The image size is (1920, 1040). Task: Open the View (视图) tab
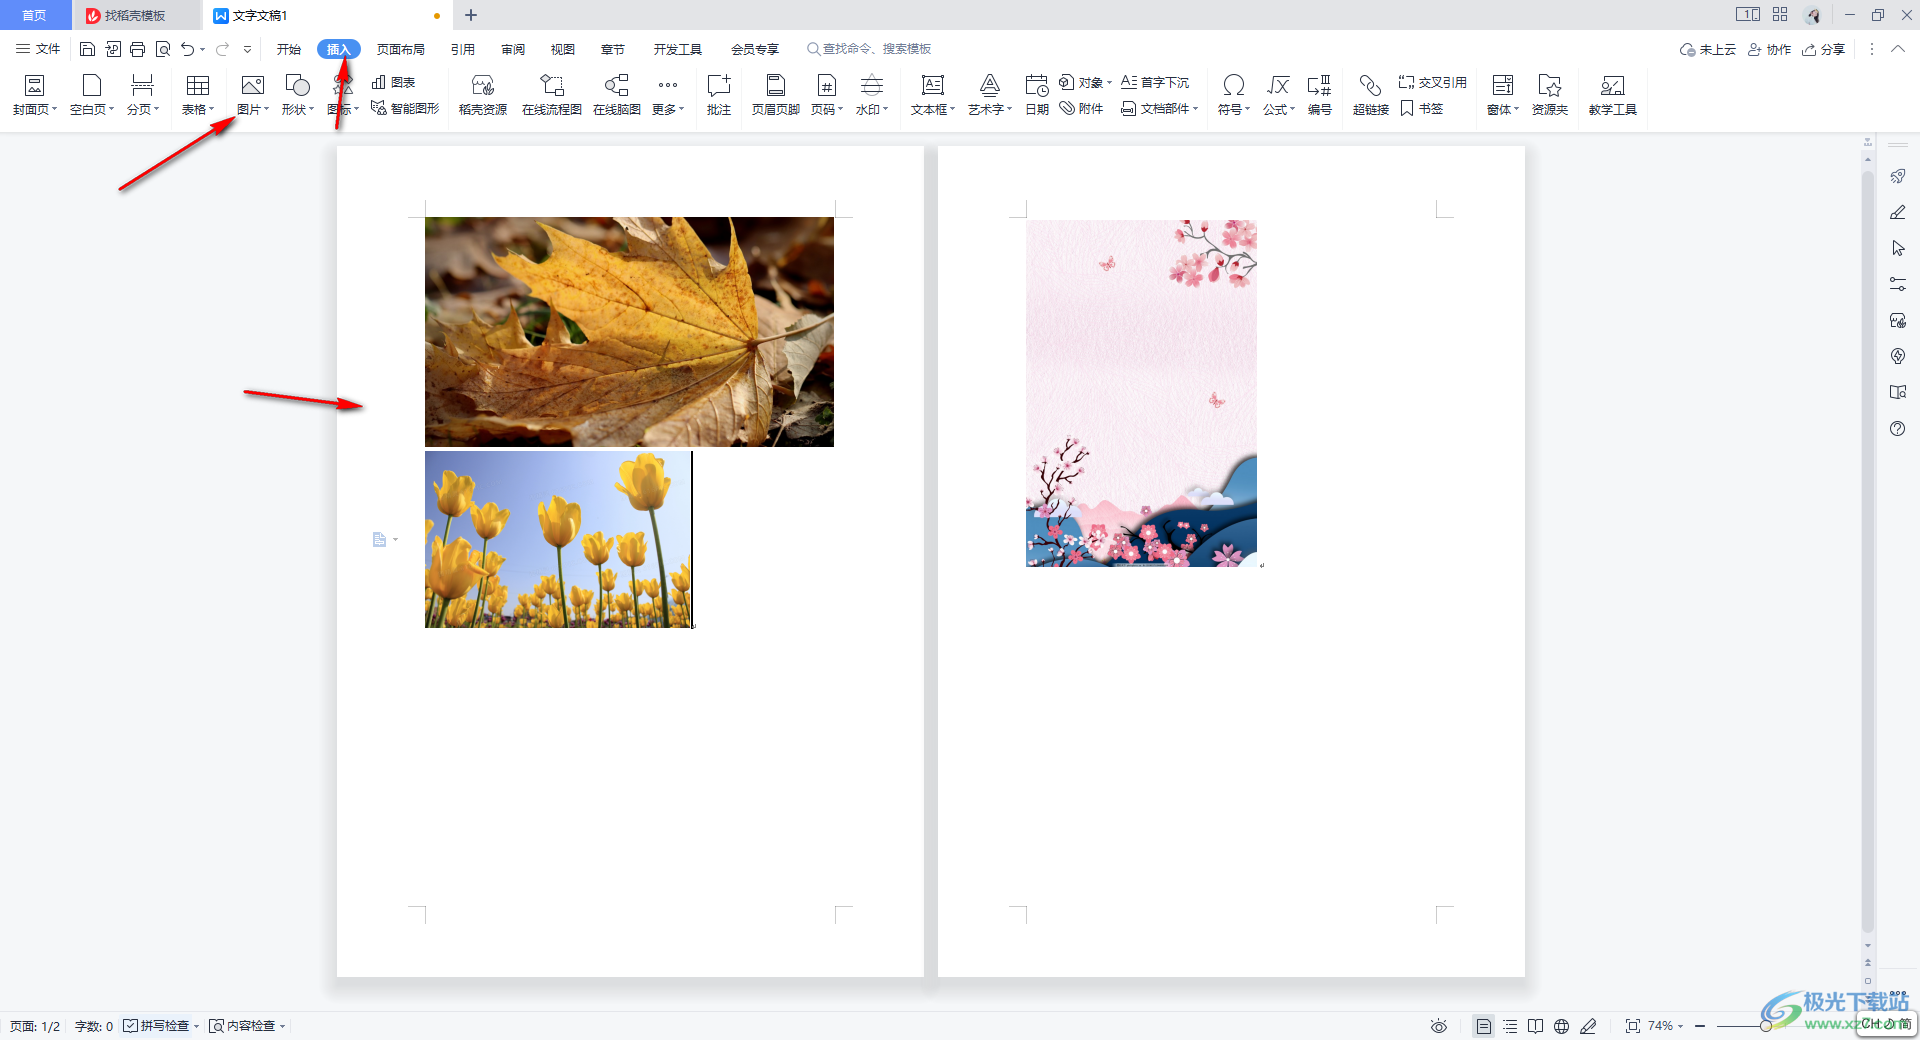[x=563, y=49]
